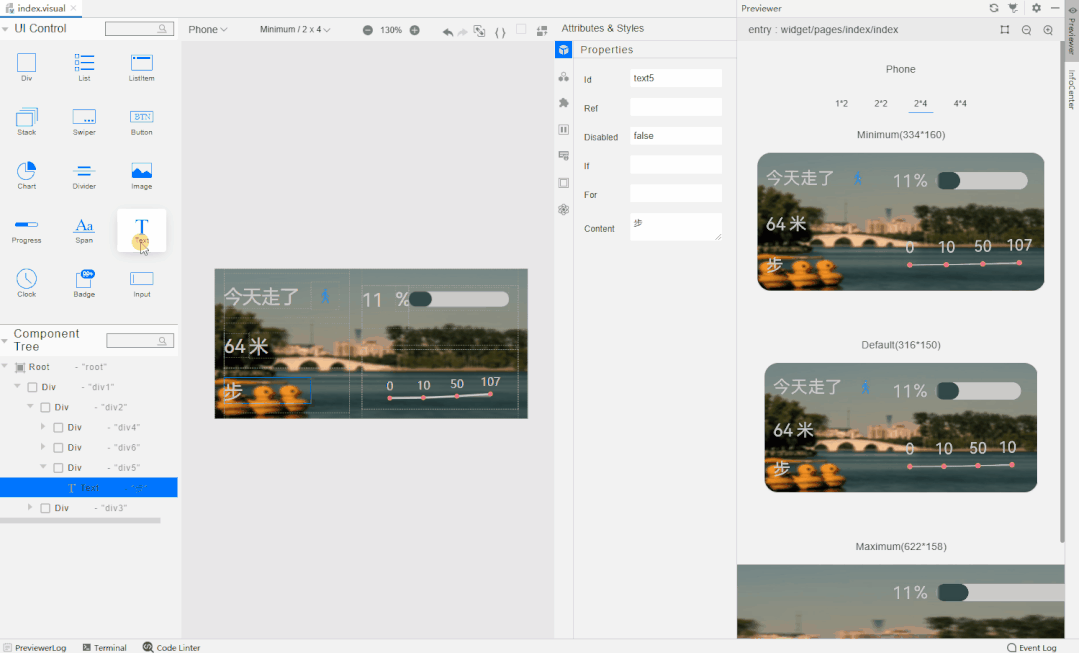Click the undo arrow in toolbar
1079x653 pixels.
click(x=447, y=32)
